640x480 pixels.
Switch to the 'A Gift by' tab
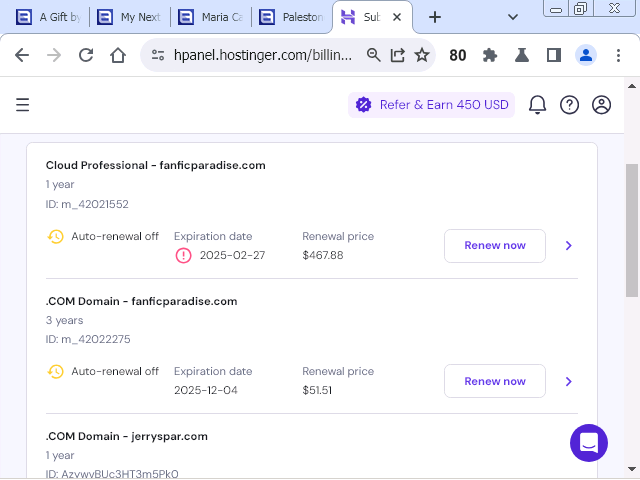pos(49,17)
